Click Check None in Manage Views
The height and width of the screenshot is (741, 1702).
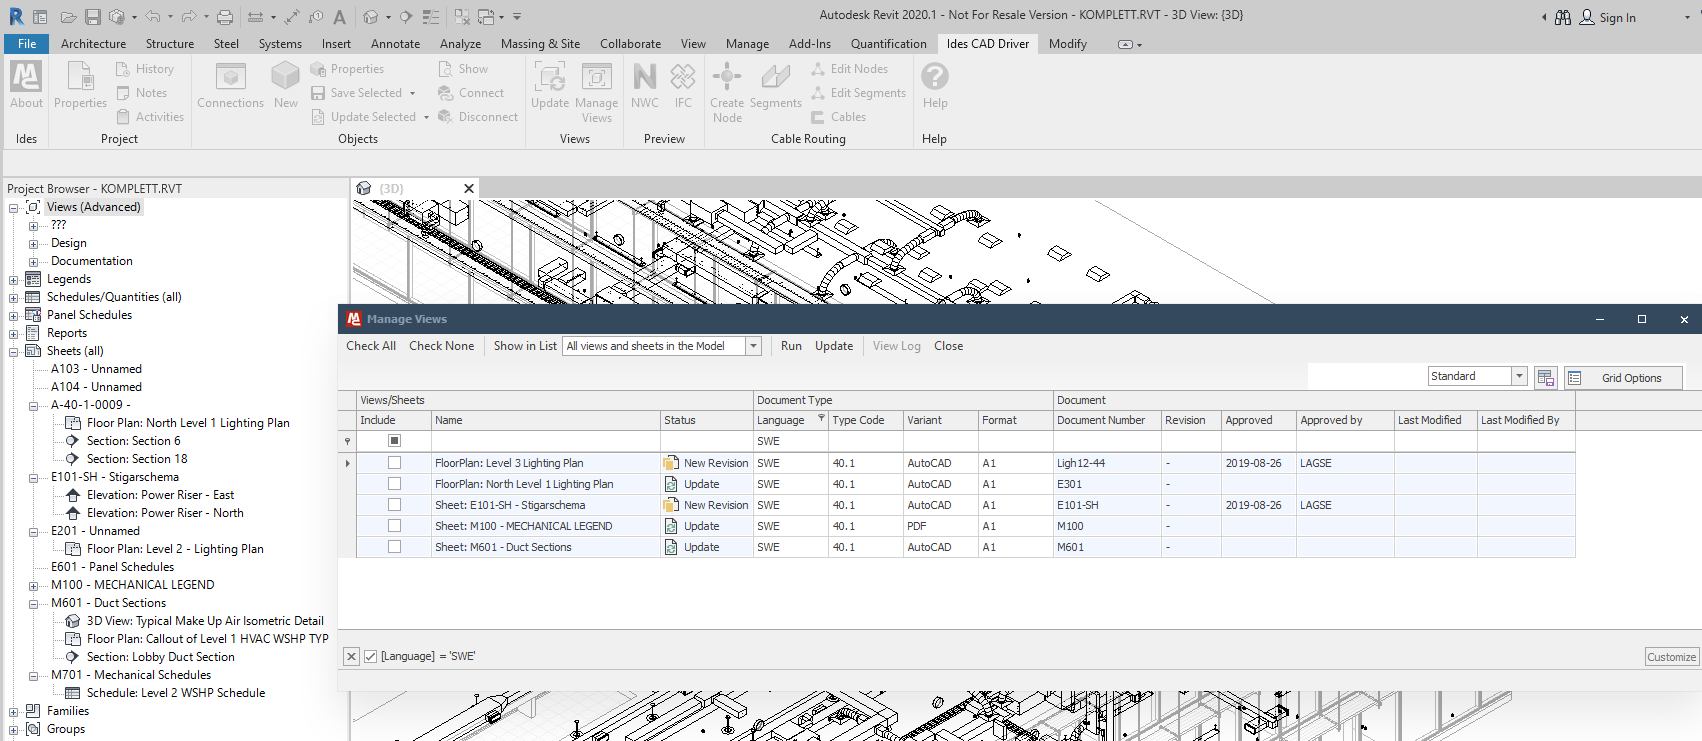442,346
